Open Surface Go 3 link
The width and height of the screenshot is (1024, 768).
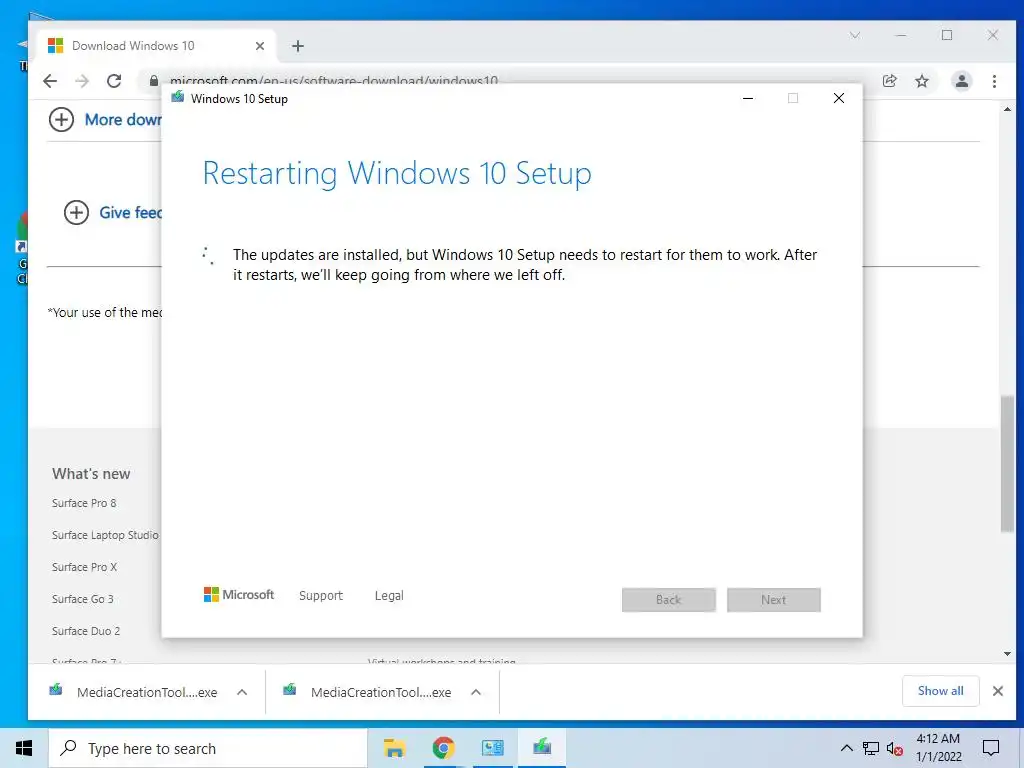[x=83, y=599]
